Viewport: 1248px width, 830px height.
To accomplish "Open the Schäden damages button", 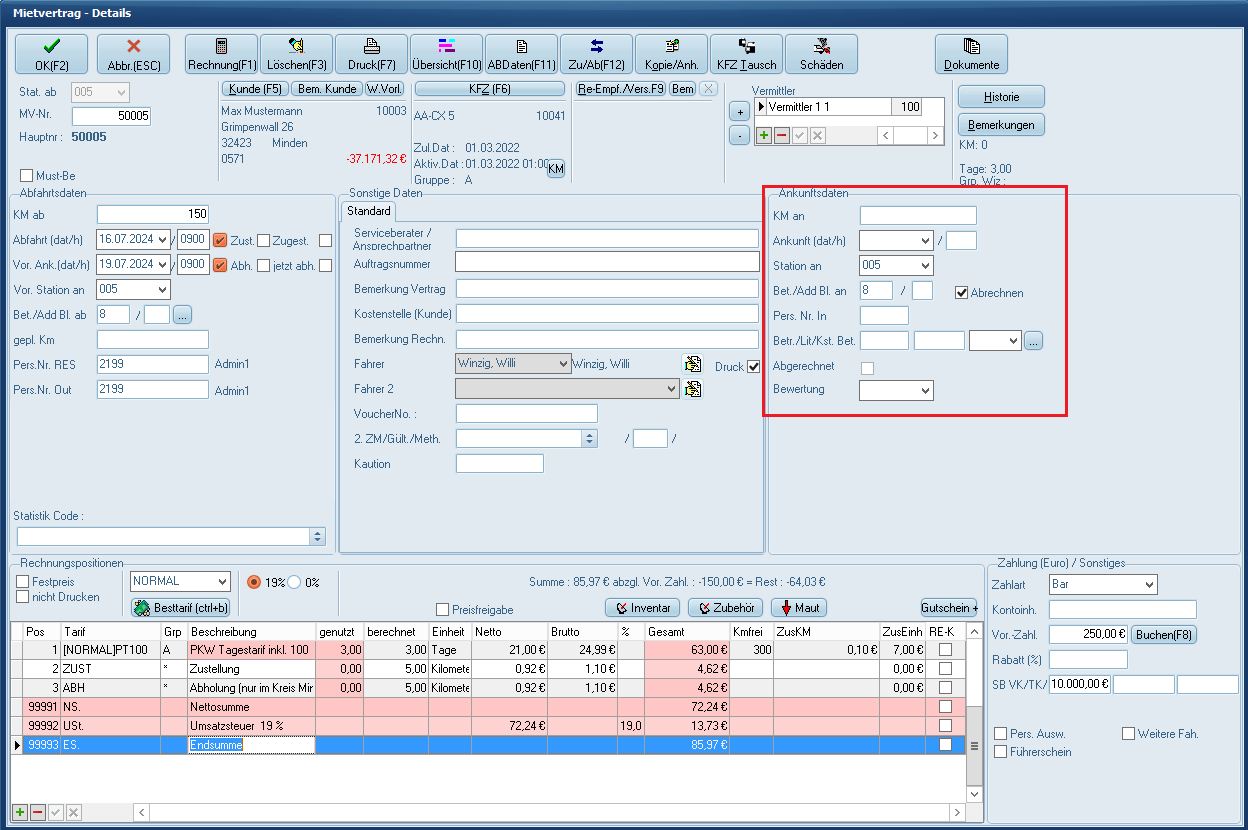I will point(821,54).
